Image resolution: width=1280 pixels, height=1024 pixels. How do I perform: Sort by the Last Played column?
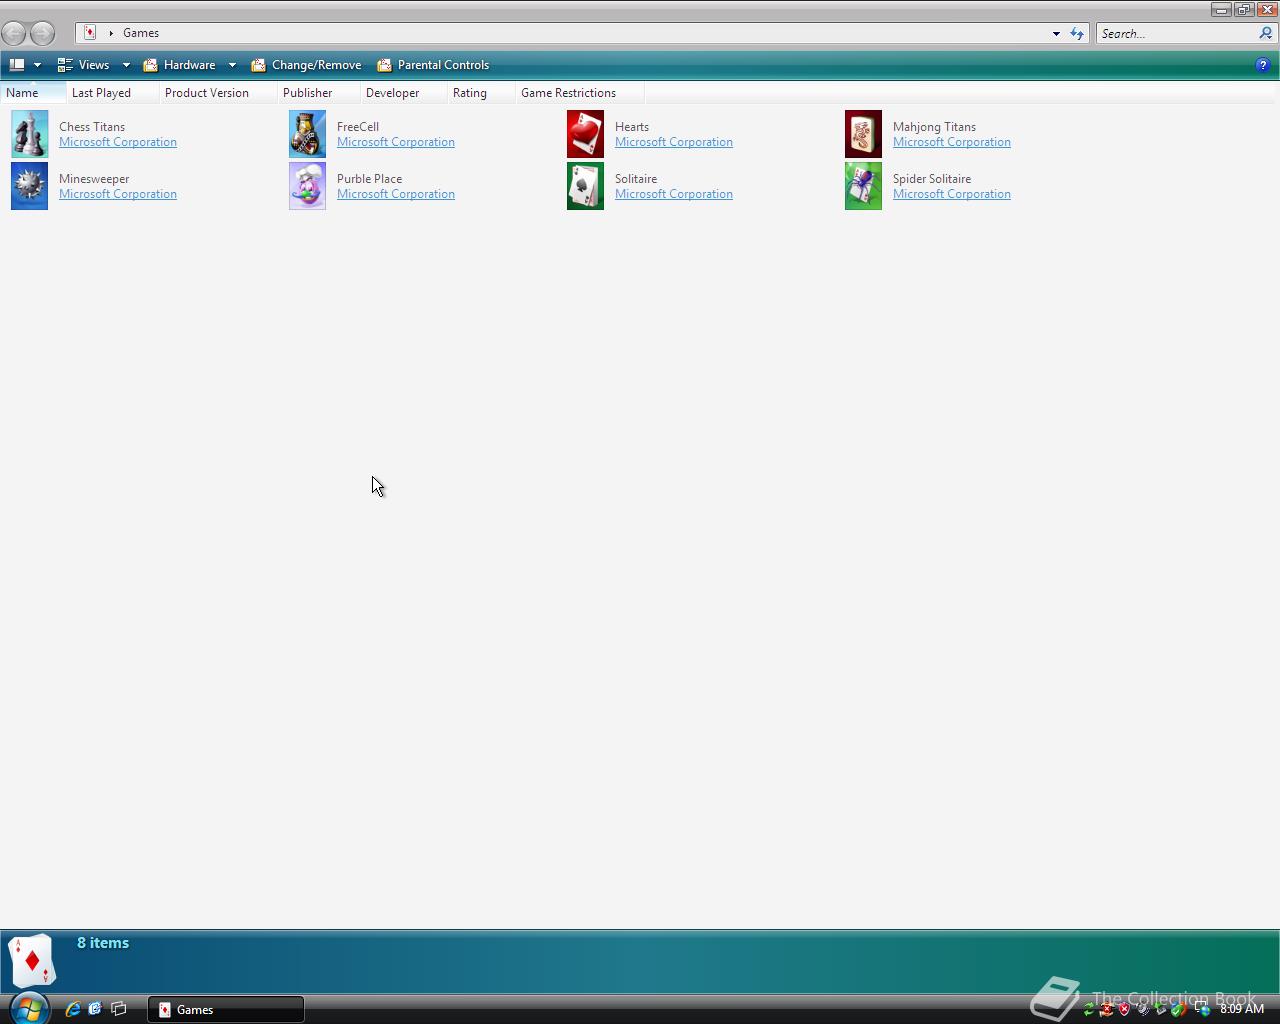coord(112,93)
